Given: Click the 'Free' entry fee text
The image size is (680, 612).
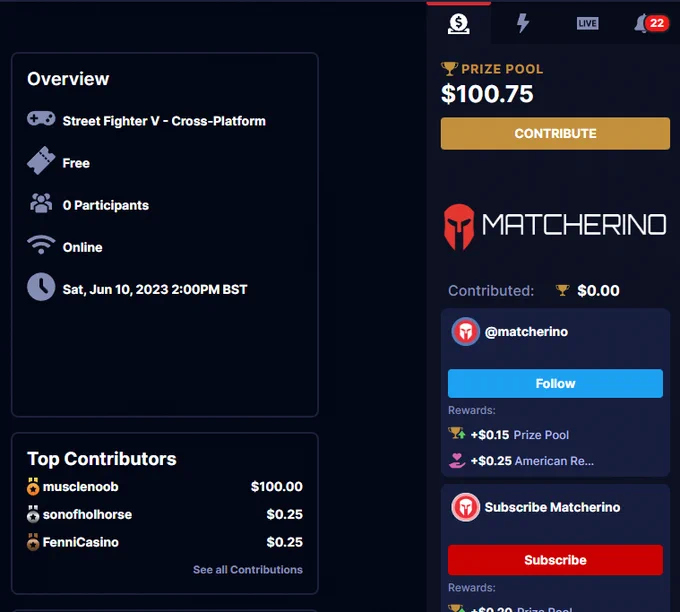Looking at the screenshot, I should pyautogui.click(x=76, y=163).
